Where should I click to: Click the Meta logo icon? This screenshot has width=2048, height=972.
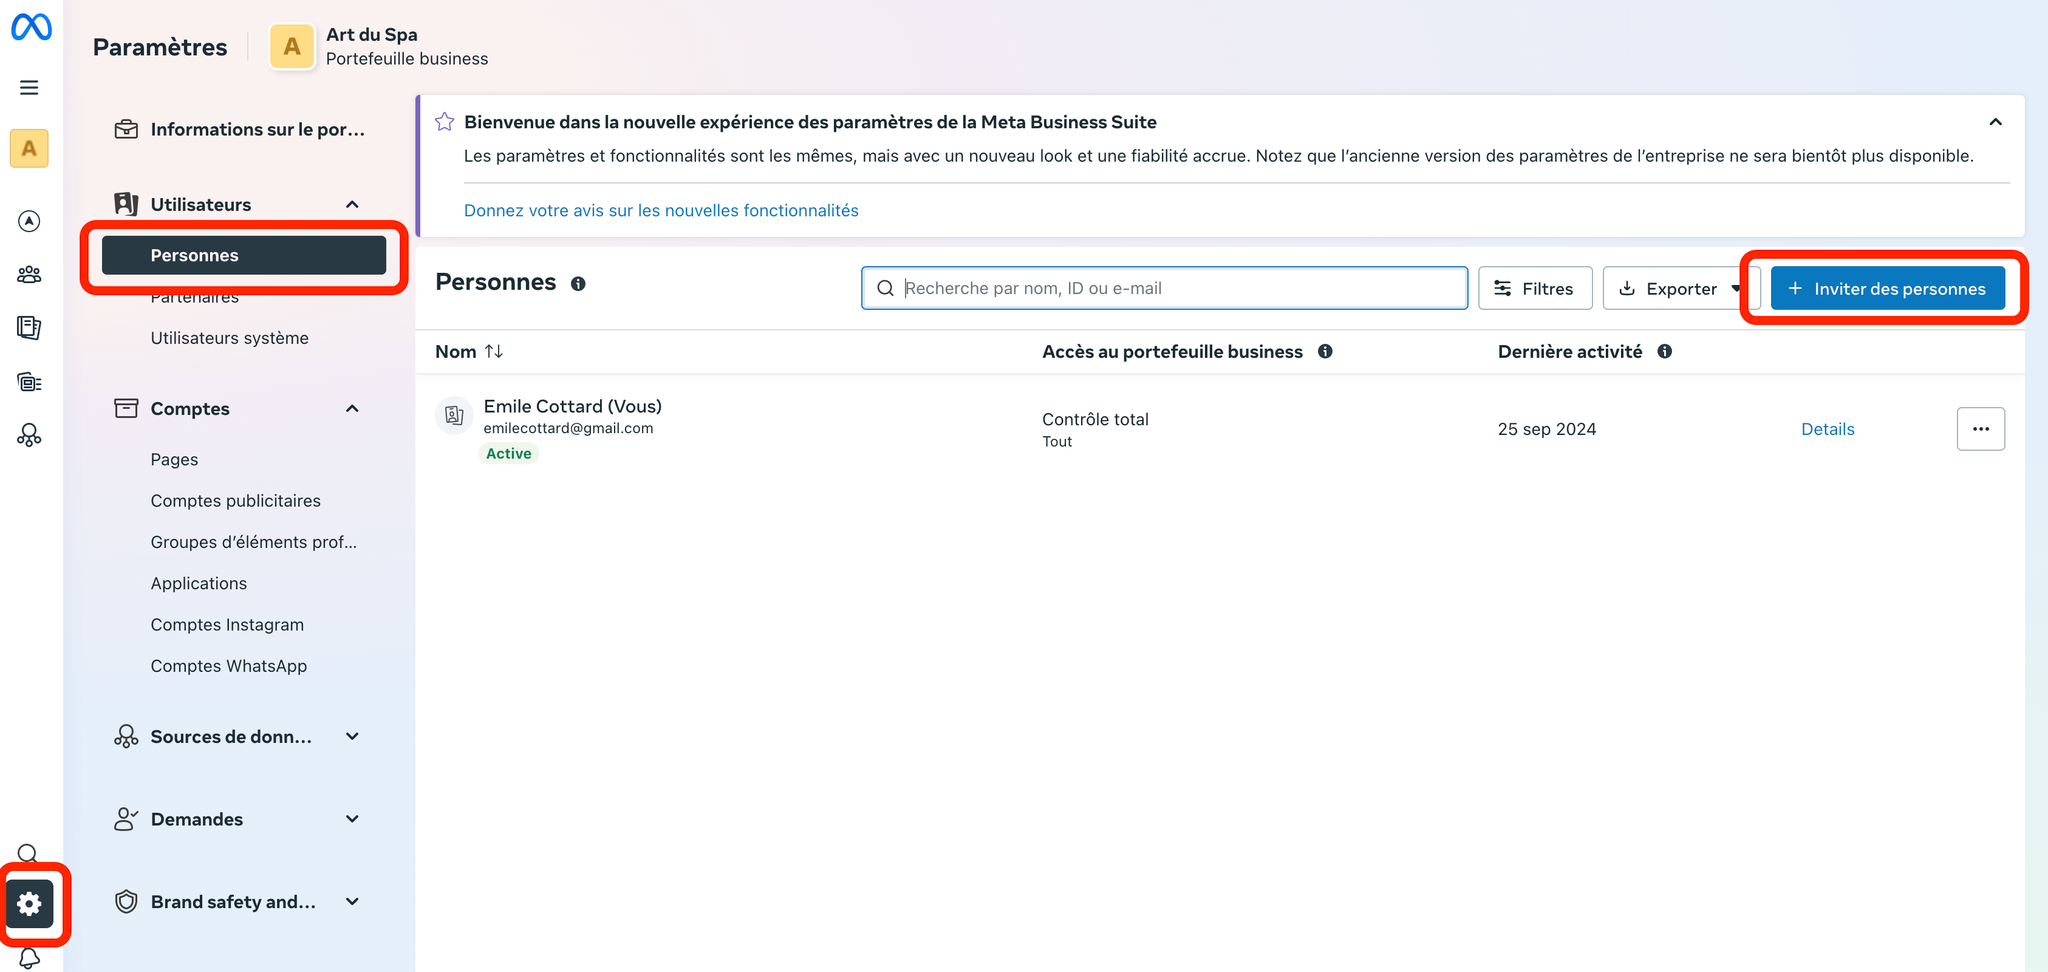tap(31, 27)
